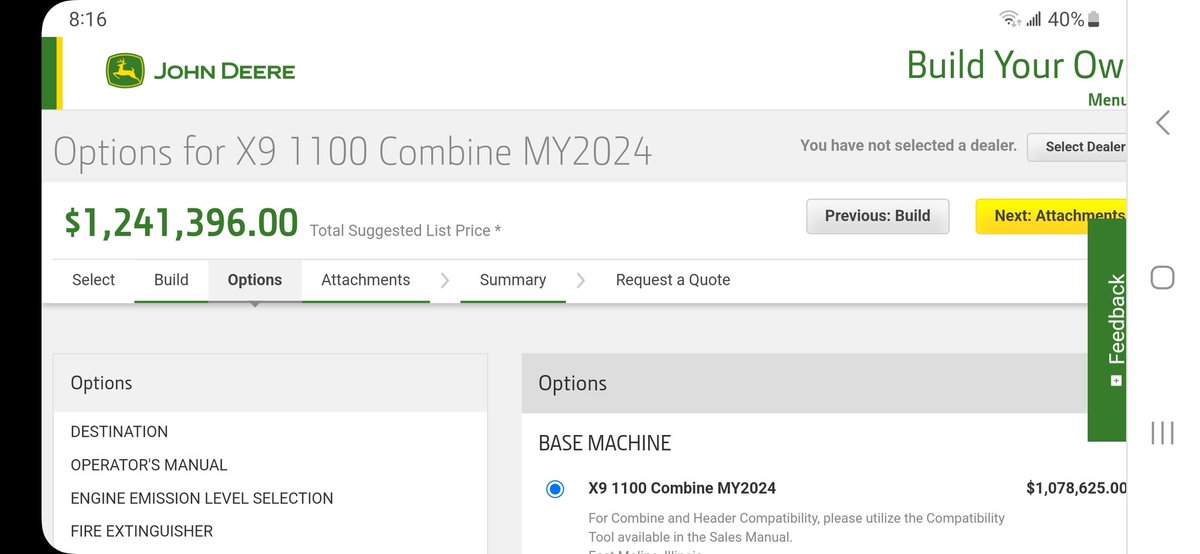Click the Options for X9 1100 Combine title
This screenshot has height=554, width=1200.
(x=353, y=152)
